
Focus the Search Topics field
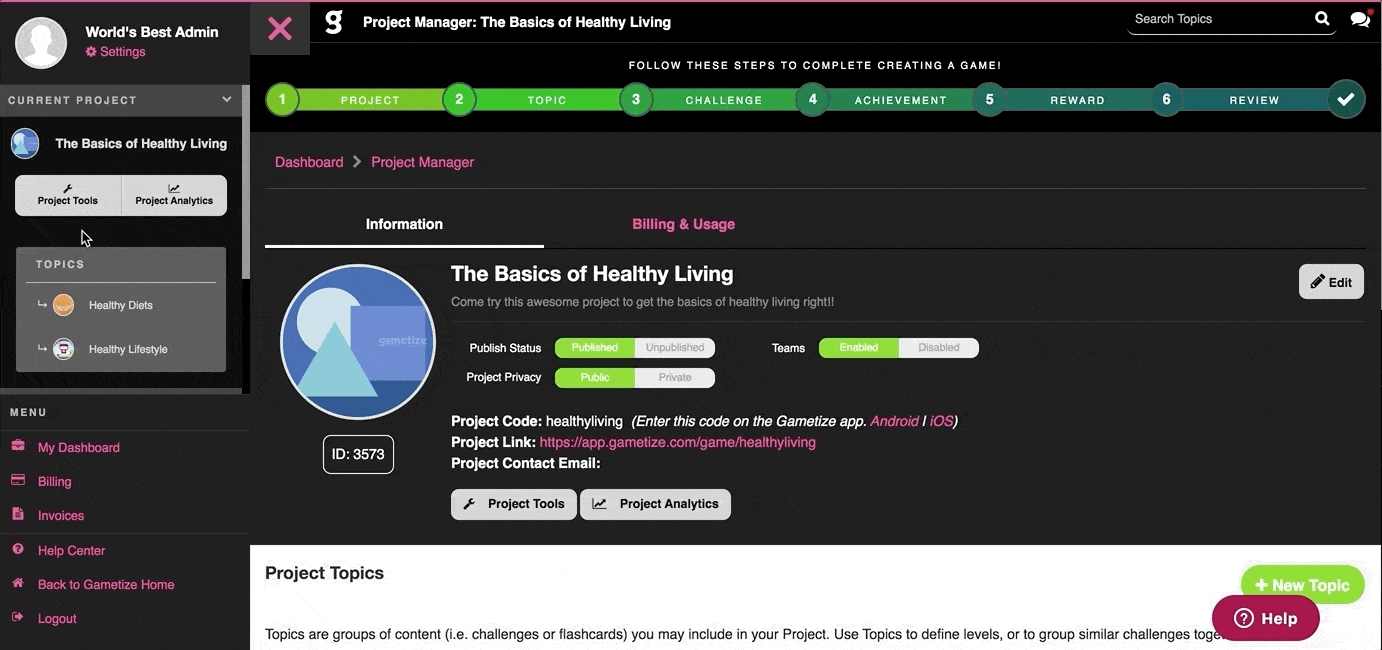tap(1220, 19)
